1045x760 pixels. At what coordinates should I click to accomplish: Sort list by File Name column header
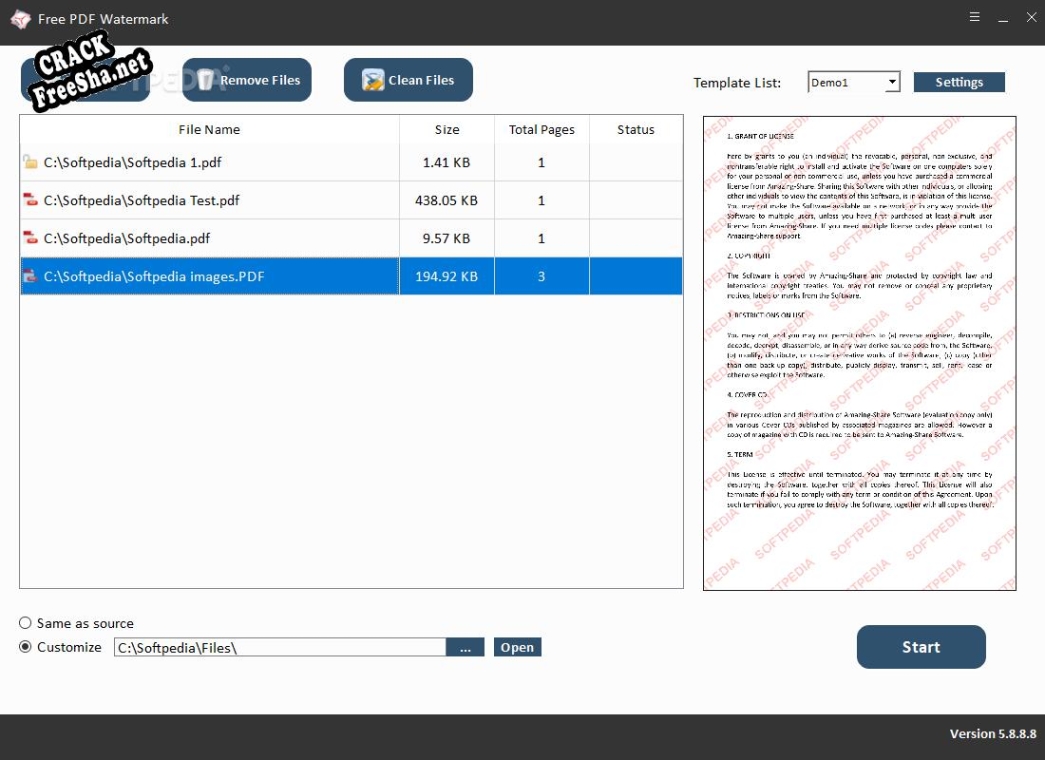click(209, 130)
